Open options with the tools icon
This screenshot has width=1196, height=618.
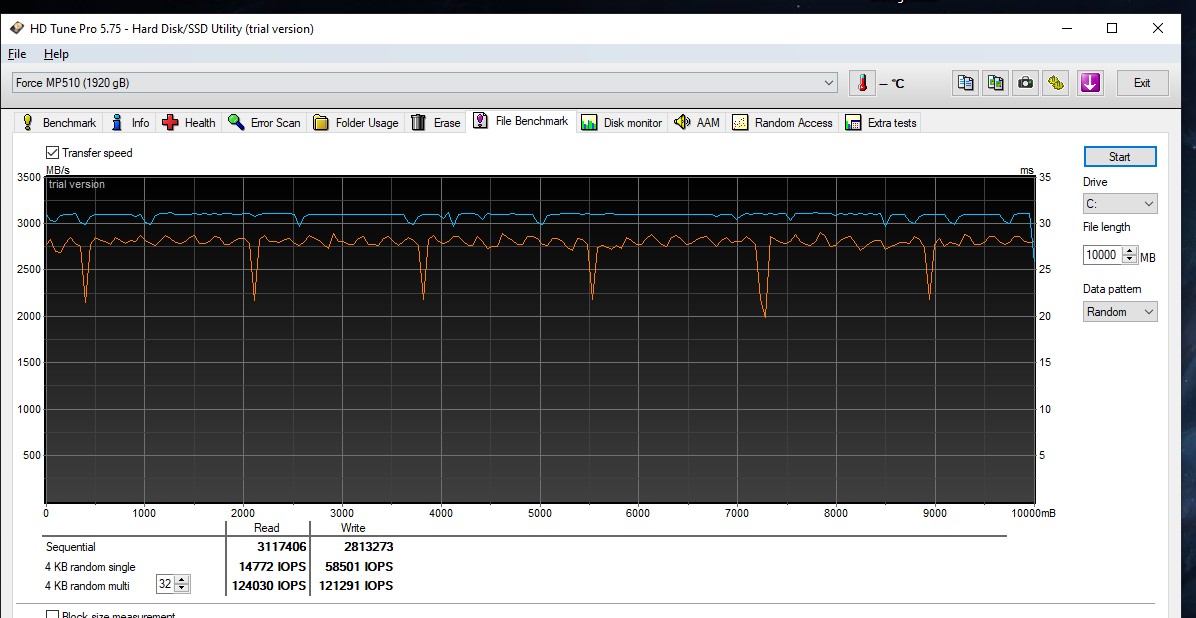pos(1056,83)
